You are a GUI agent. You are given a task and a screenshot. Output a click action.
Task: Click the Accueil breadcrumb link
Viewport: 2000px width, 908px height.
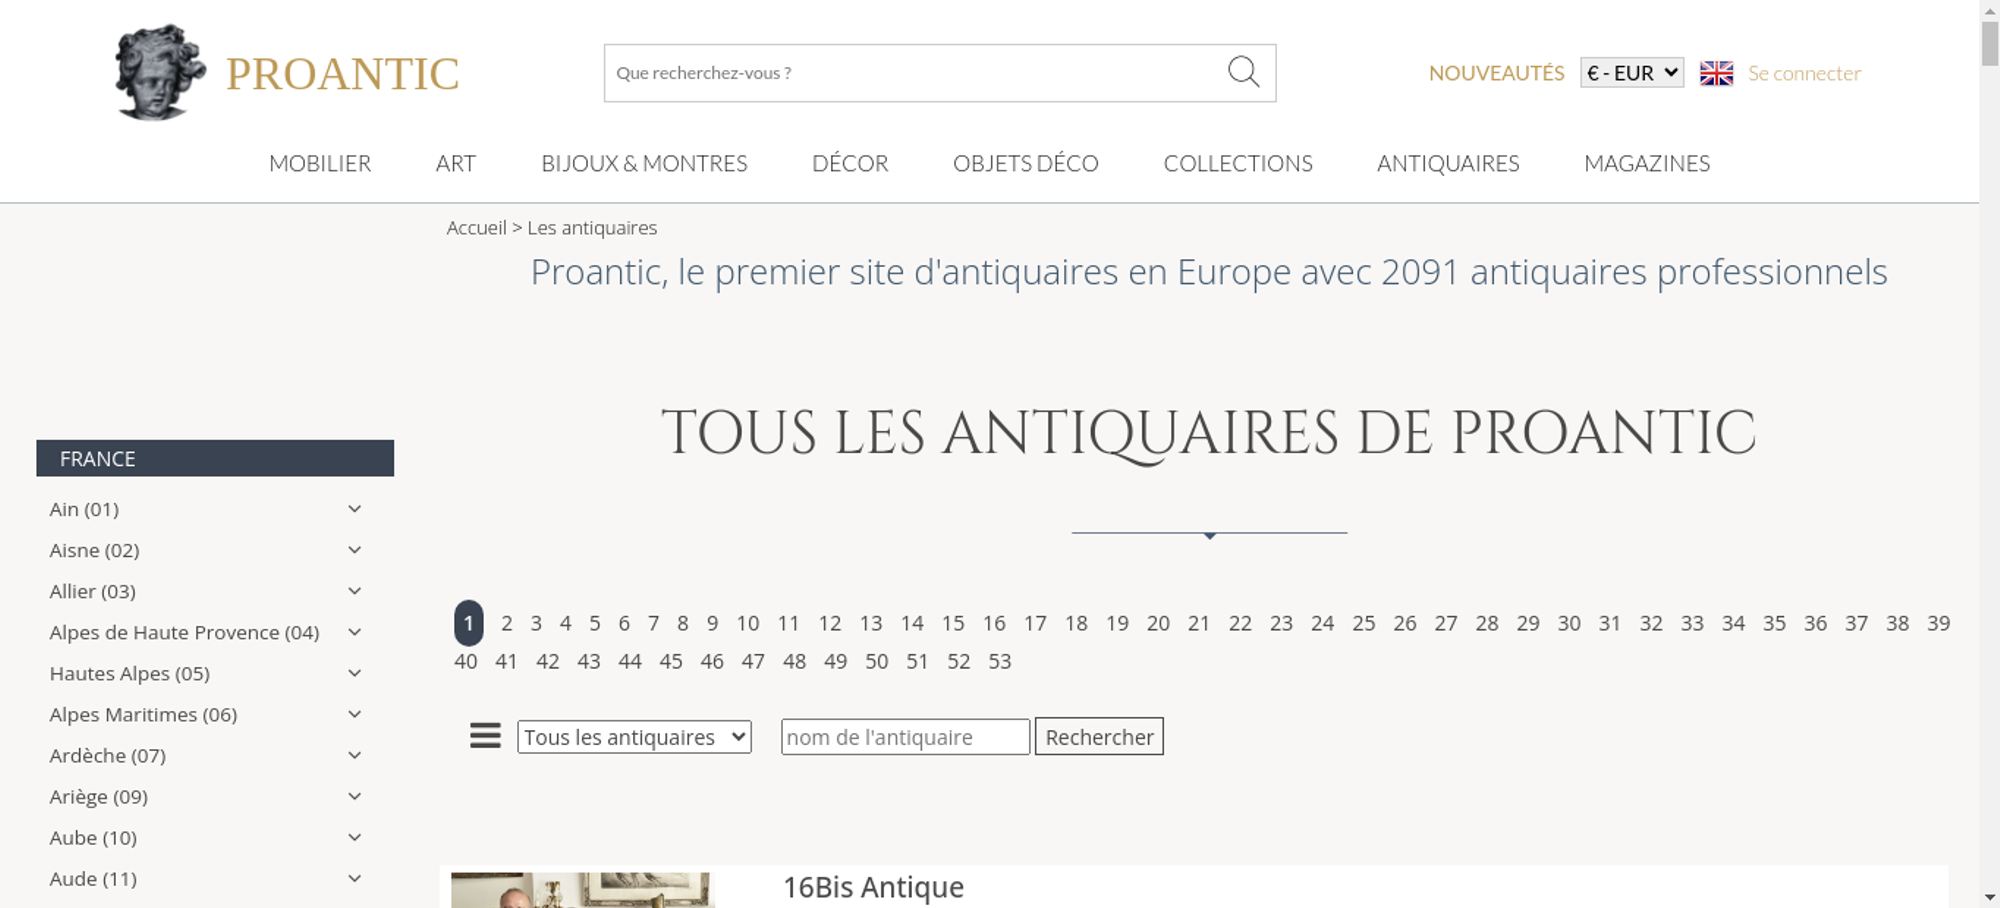(476, 228)
